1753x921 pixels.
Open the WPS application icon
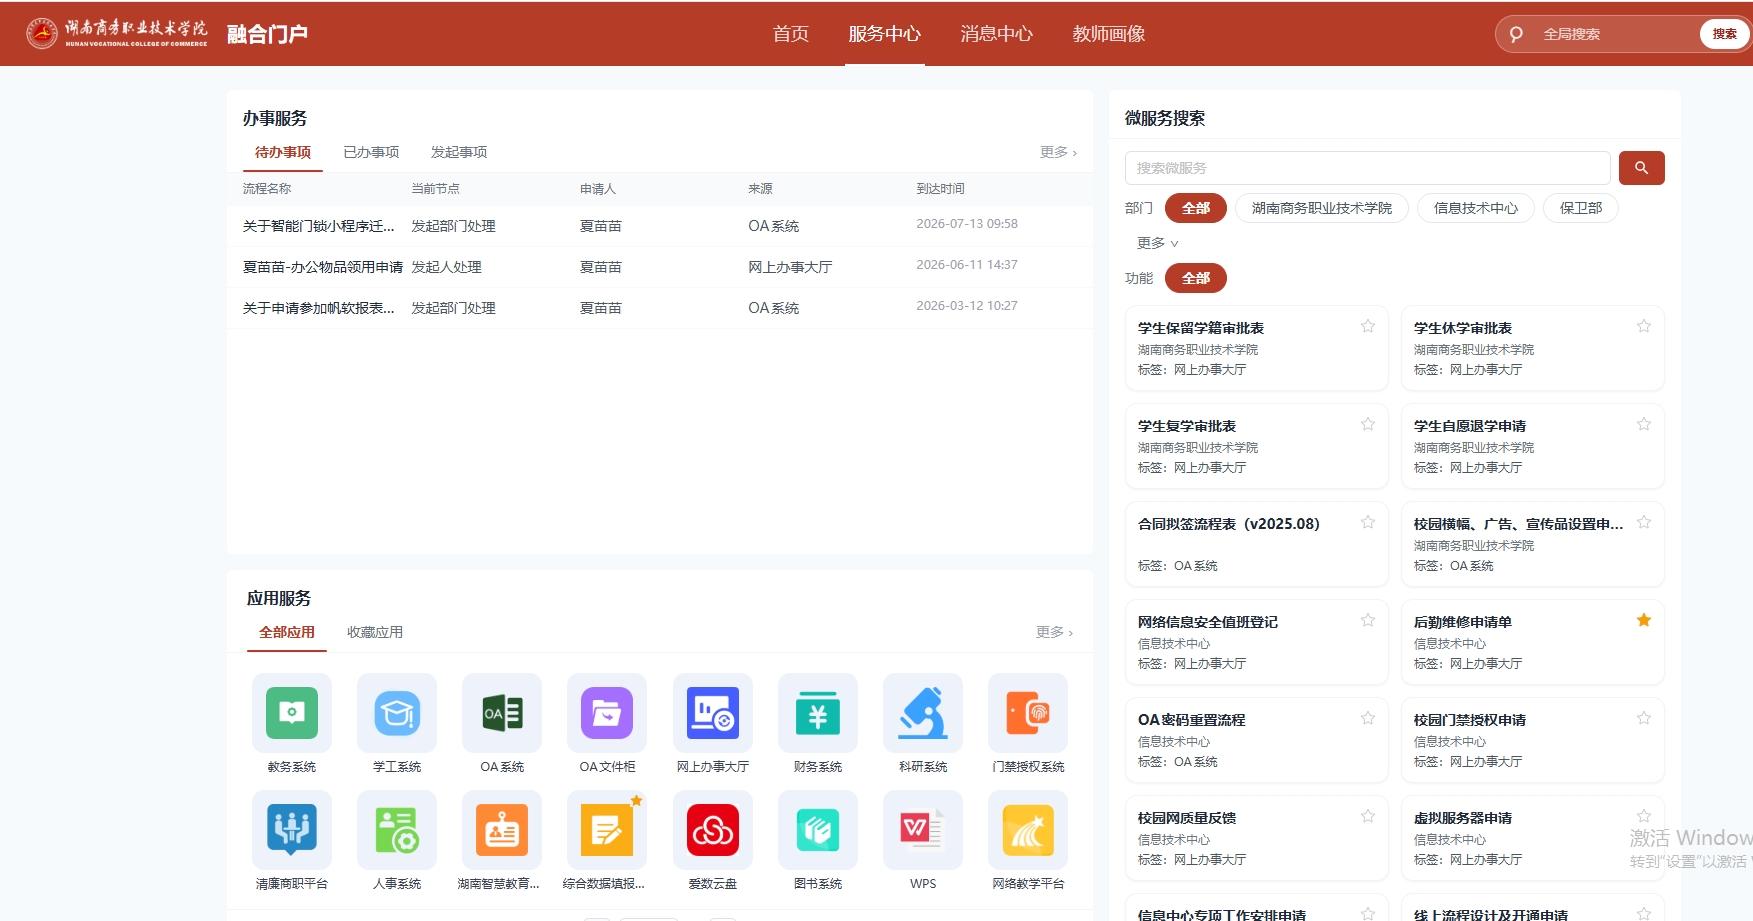(x=923, y=829)
